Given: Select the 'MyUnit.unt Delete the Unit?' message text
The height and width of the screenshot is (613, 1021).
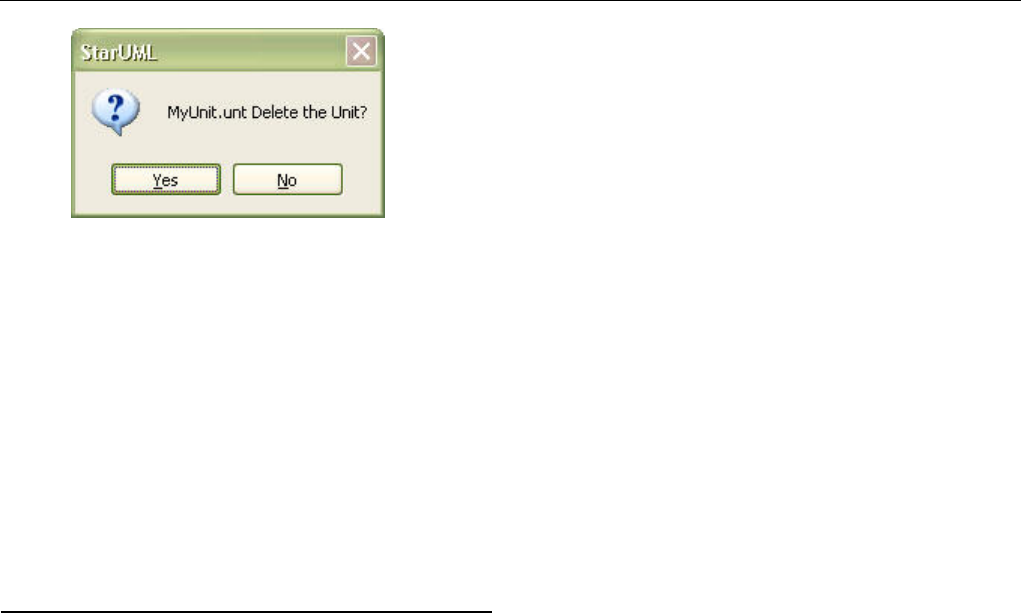Looking at the screenshot, I should [x=267, y=112].
